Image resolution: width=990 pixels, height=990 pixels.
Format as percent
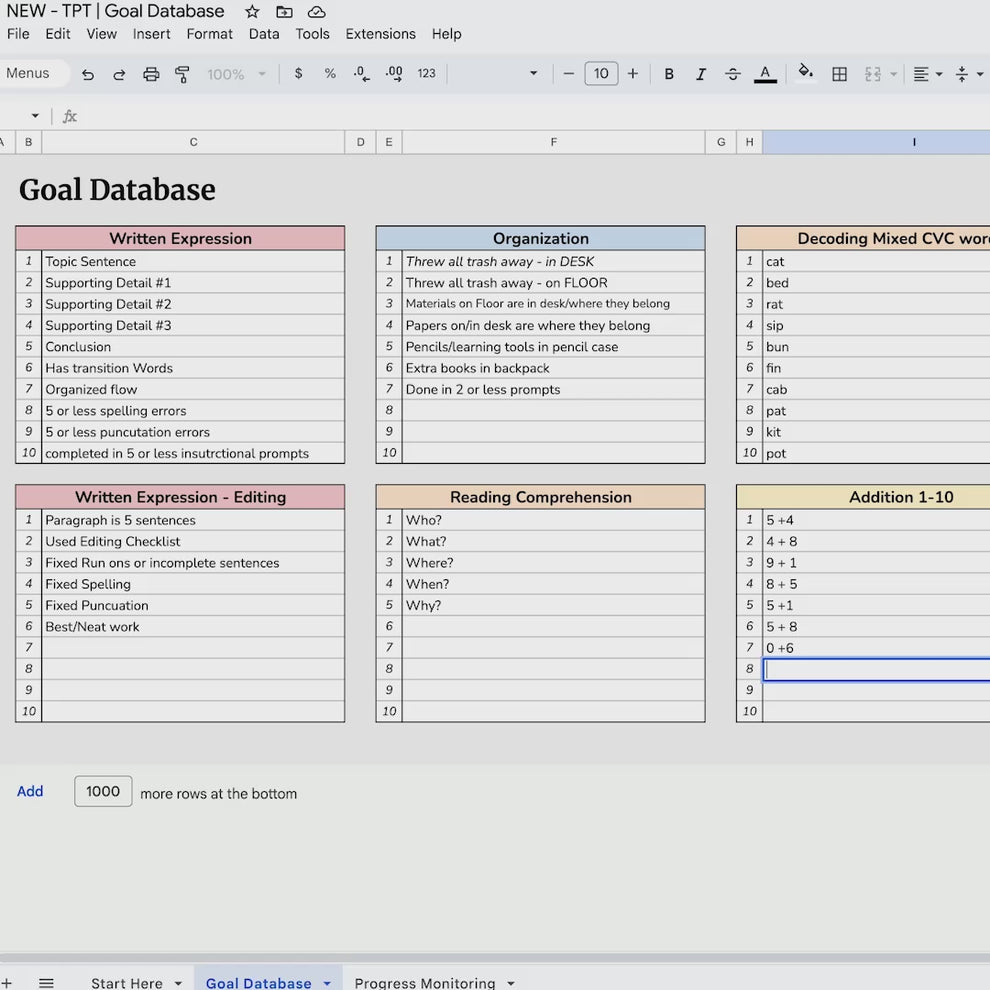pos(330,74)
